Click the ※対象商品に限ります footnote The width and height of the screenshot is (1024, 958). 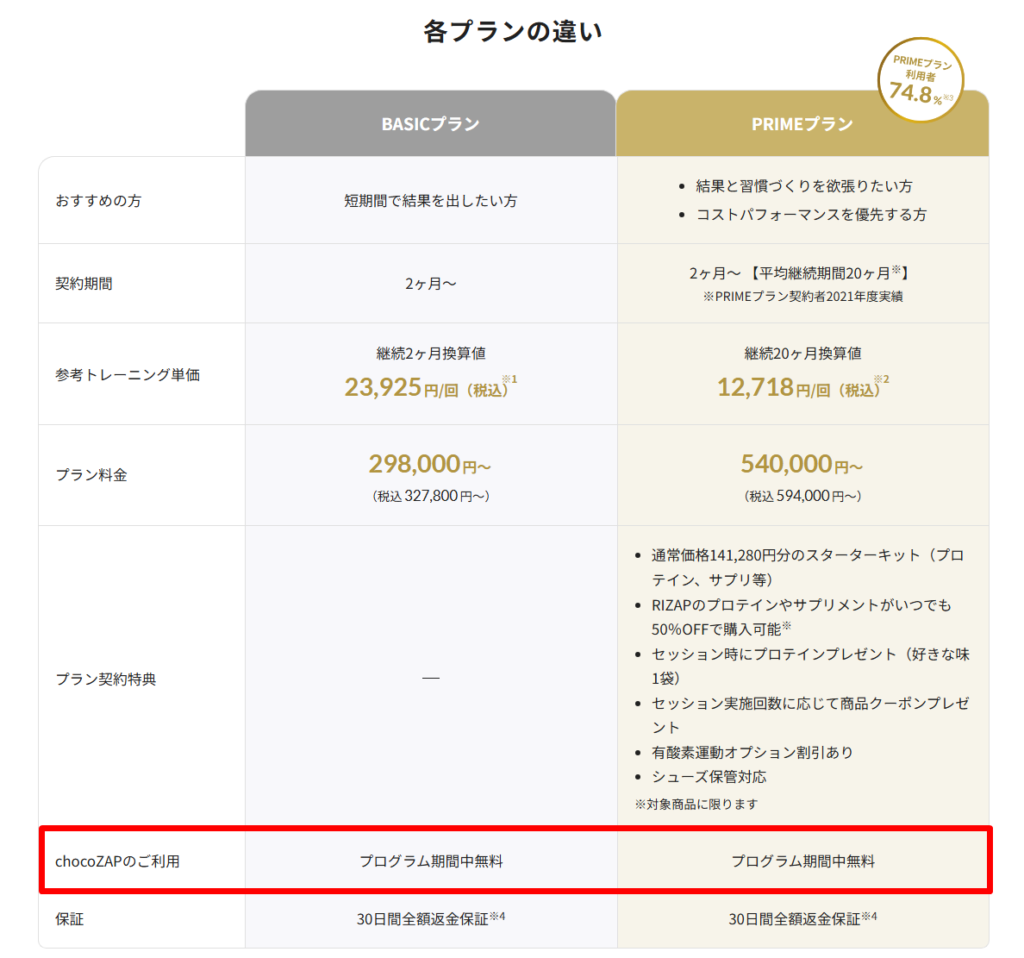tap(696, 804)
